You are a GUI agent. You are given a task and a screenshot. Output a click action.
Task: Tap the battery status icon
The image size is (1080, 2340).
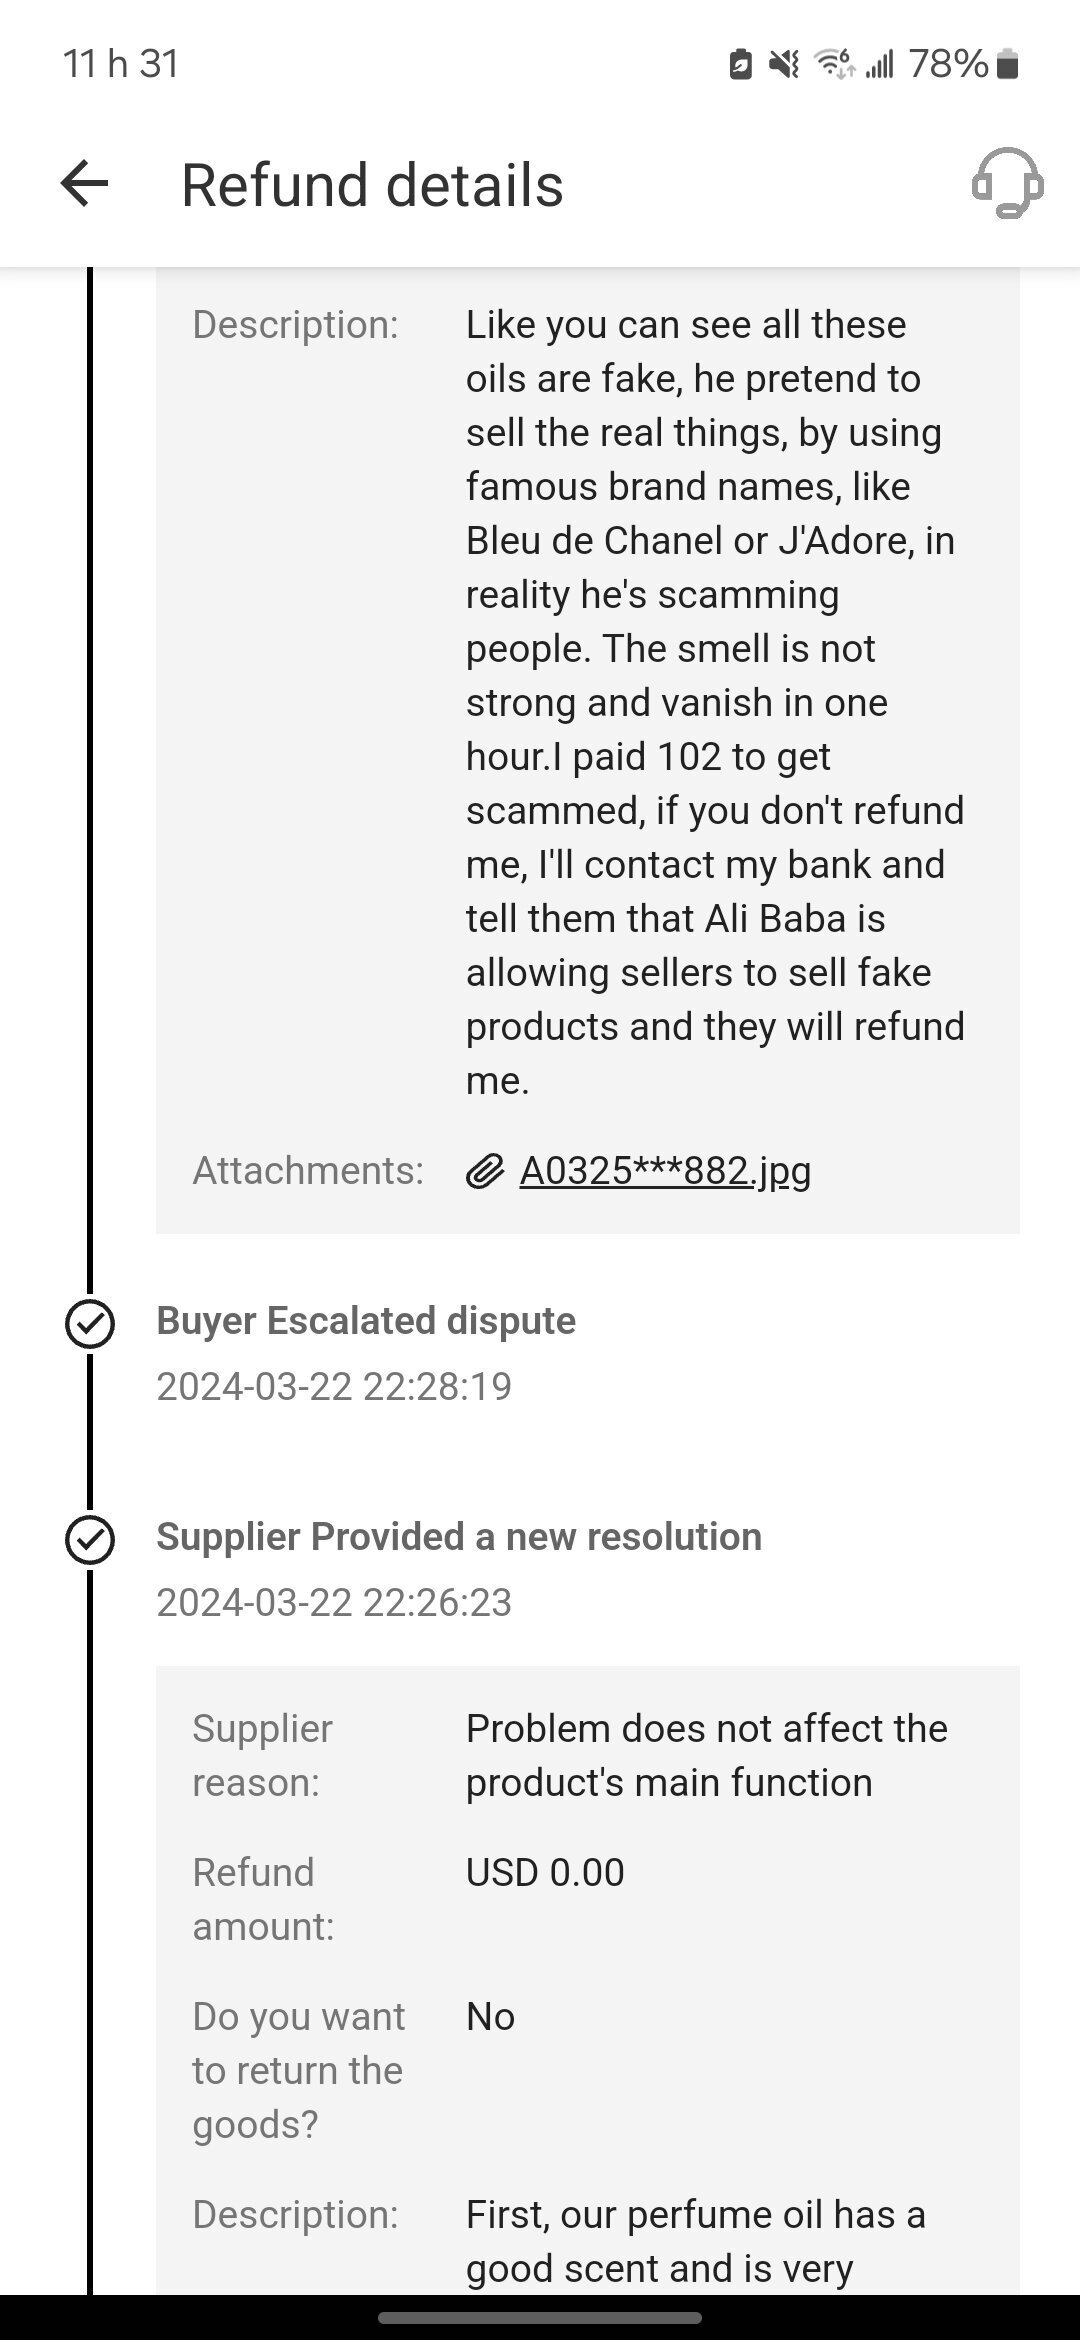pyautogui.click(x=1008, y=64)
